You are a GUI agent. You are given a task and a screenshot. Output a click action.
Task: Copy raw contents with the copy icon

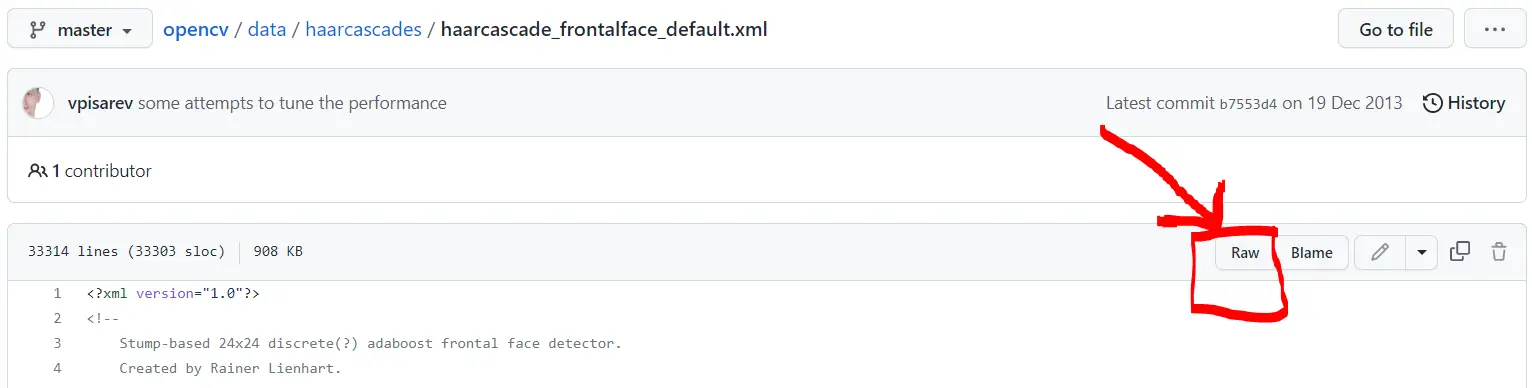point(1460,252)
